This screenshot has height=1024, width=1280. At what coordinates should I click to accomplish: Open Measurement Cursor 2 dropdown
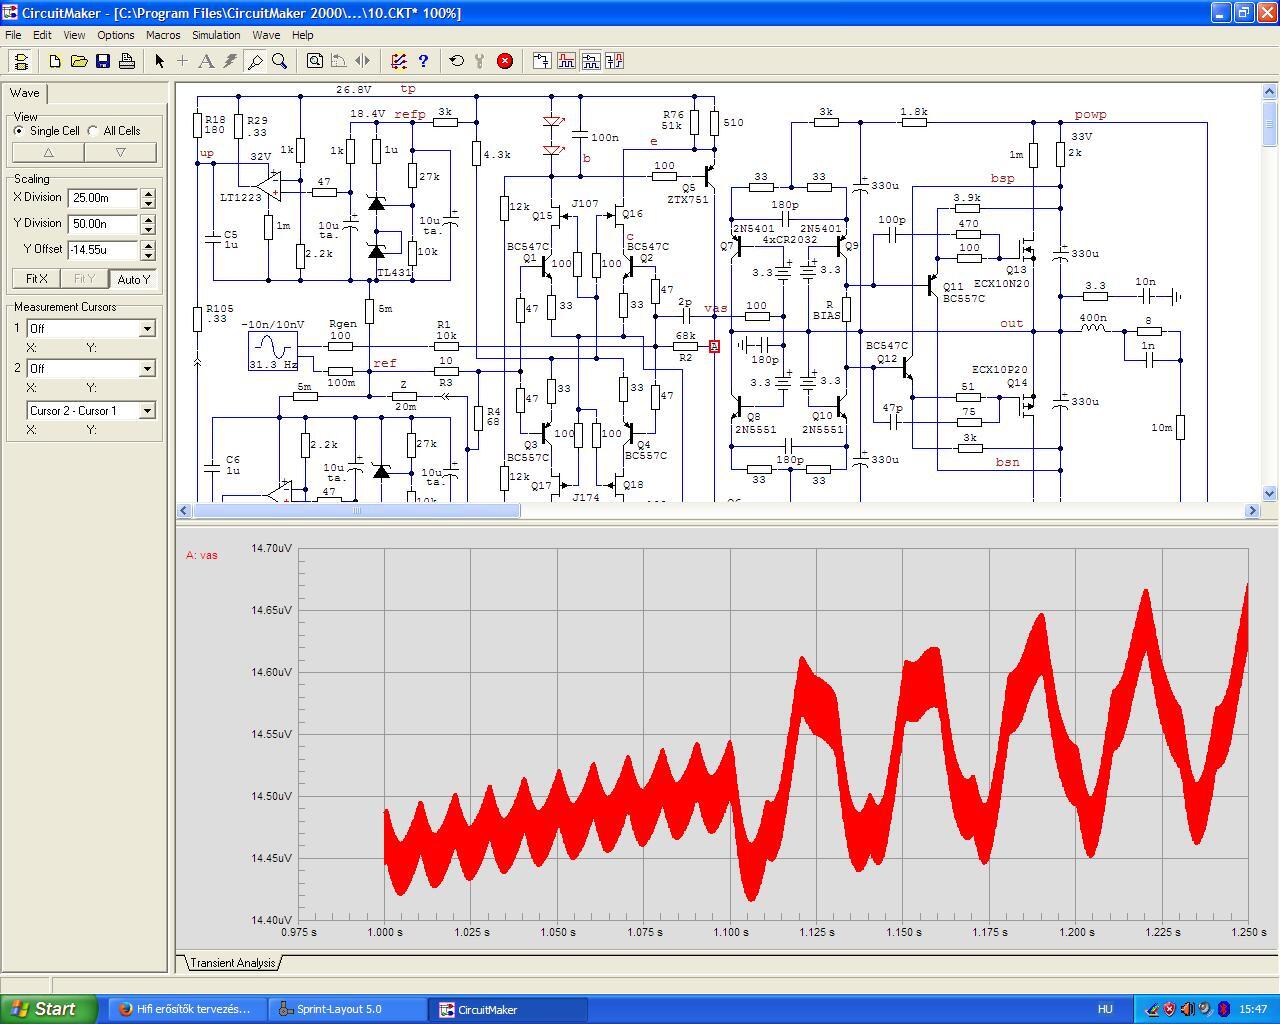pos(147,369)
